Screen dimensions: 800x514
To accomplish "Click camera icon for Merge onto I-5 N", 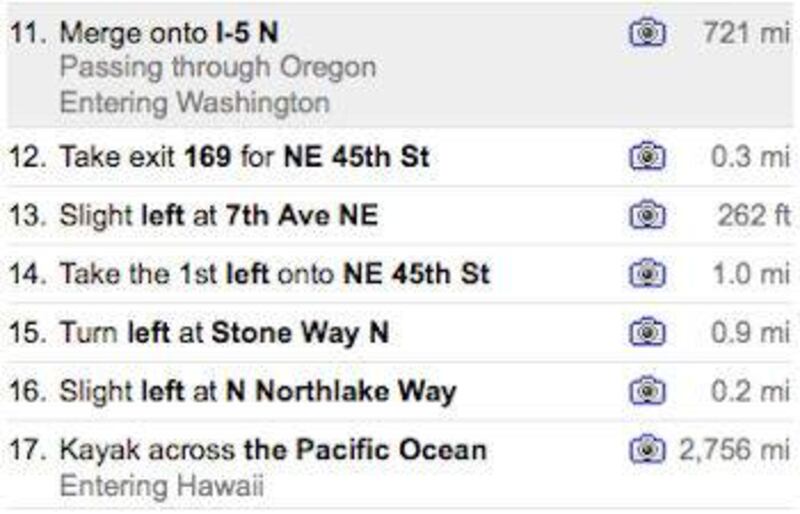I will pyautogui.click(x=647, y=33).
